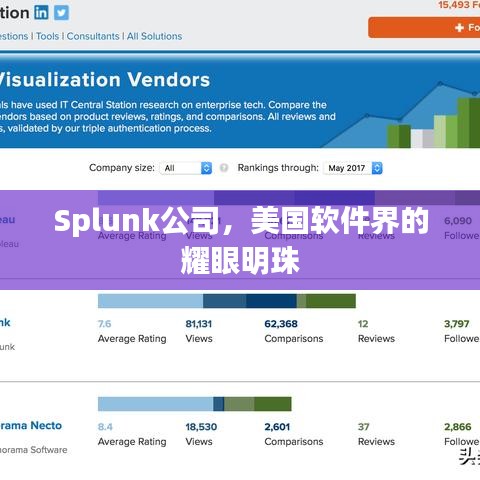Open the Rankings through May 2017 dropdown
The height and width of the screenshot is (480, 480).
tap(353, 168)
